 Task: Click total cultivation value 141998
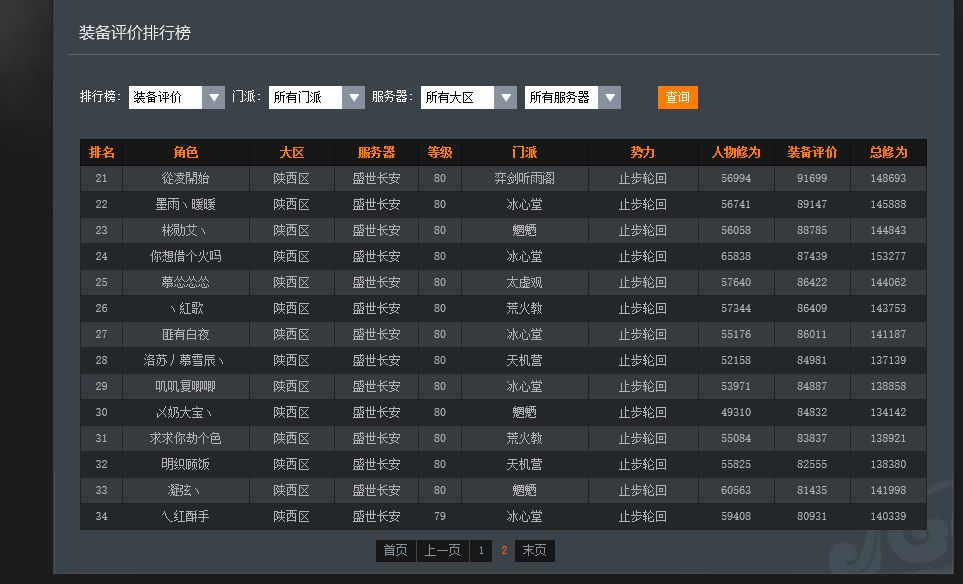pyautogui.click(x=888, y=490)
